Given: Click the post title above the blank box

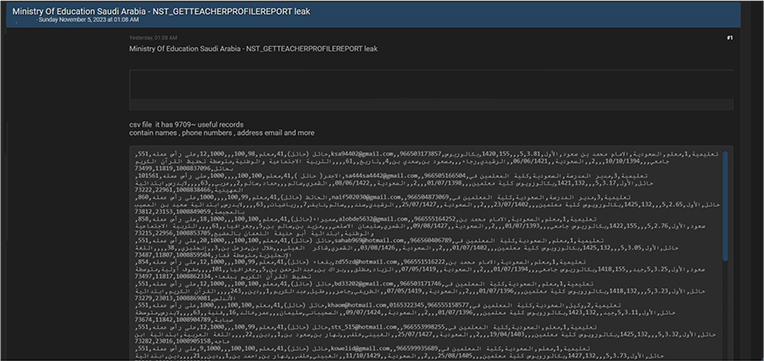Looking at the screenshot, I should [253, 49].
